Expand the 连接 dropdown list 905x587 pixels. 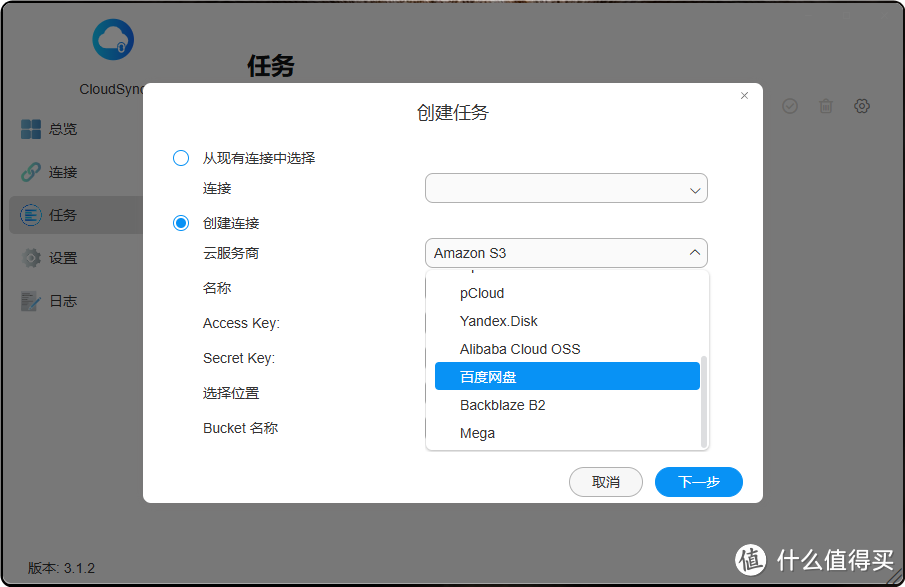(566, 188)
